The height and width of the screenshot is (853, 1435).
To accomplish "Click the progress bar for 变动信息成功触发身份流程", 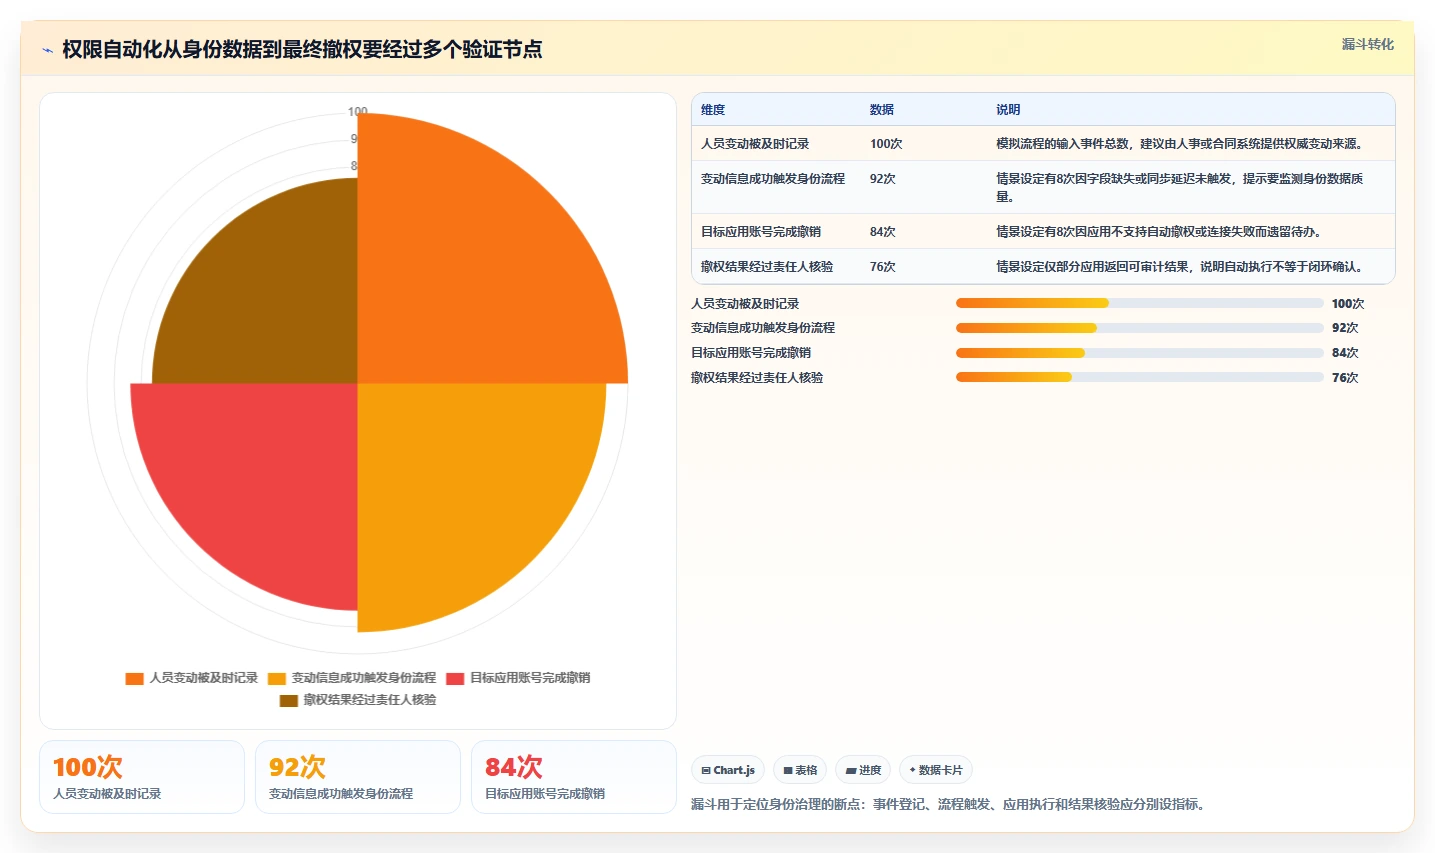I will (1140, 328).
